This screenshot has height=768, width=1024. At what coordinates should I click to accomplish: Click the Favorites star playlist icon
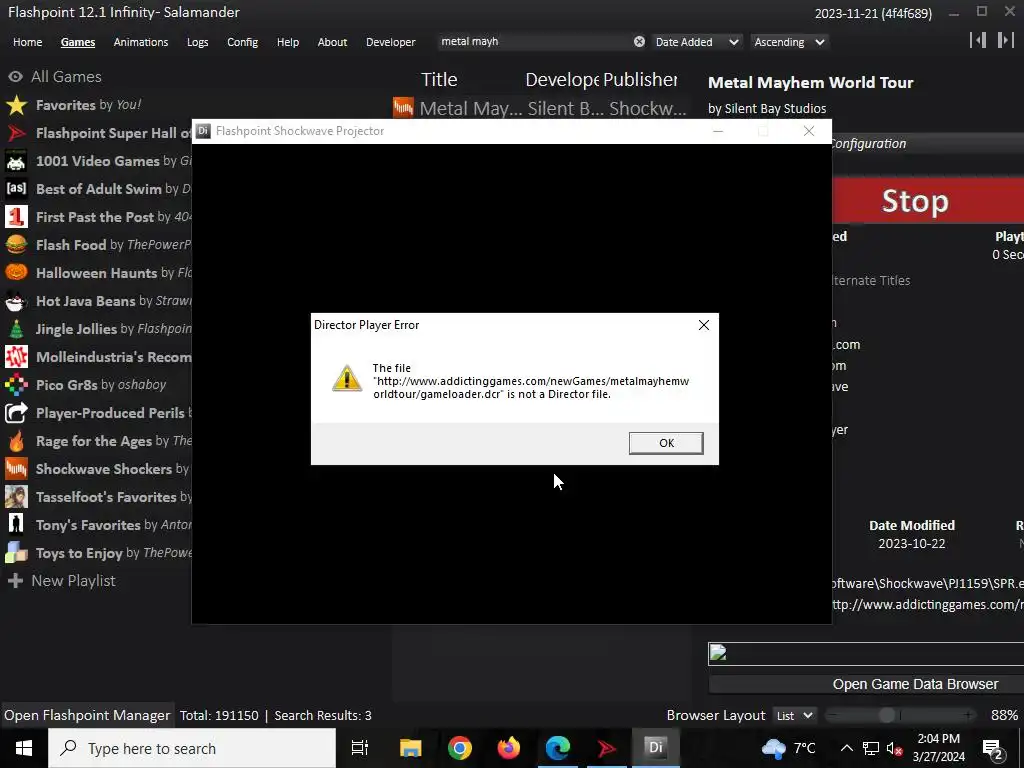[x=16, y=105]
